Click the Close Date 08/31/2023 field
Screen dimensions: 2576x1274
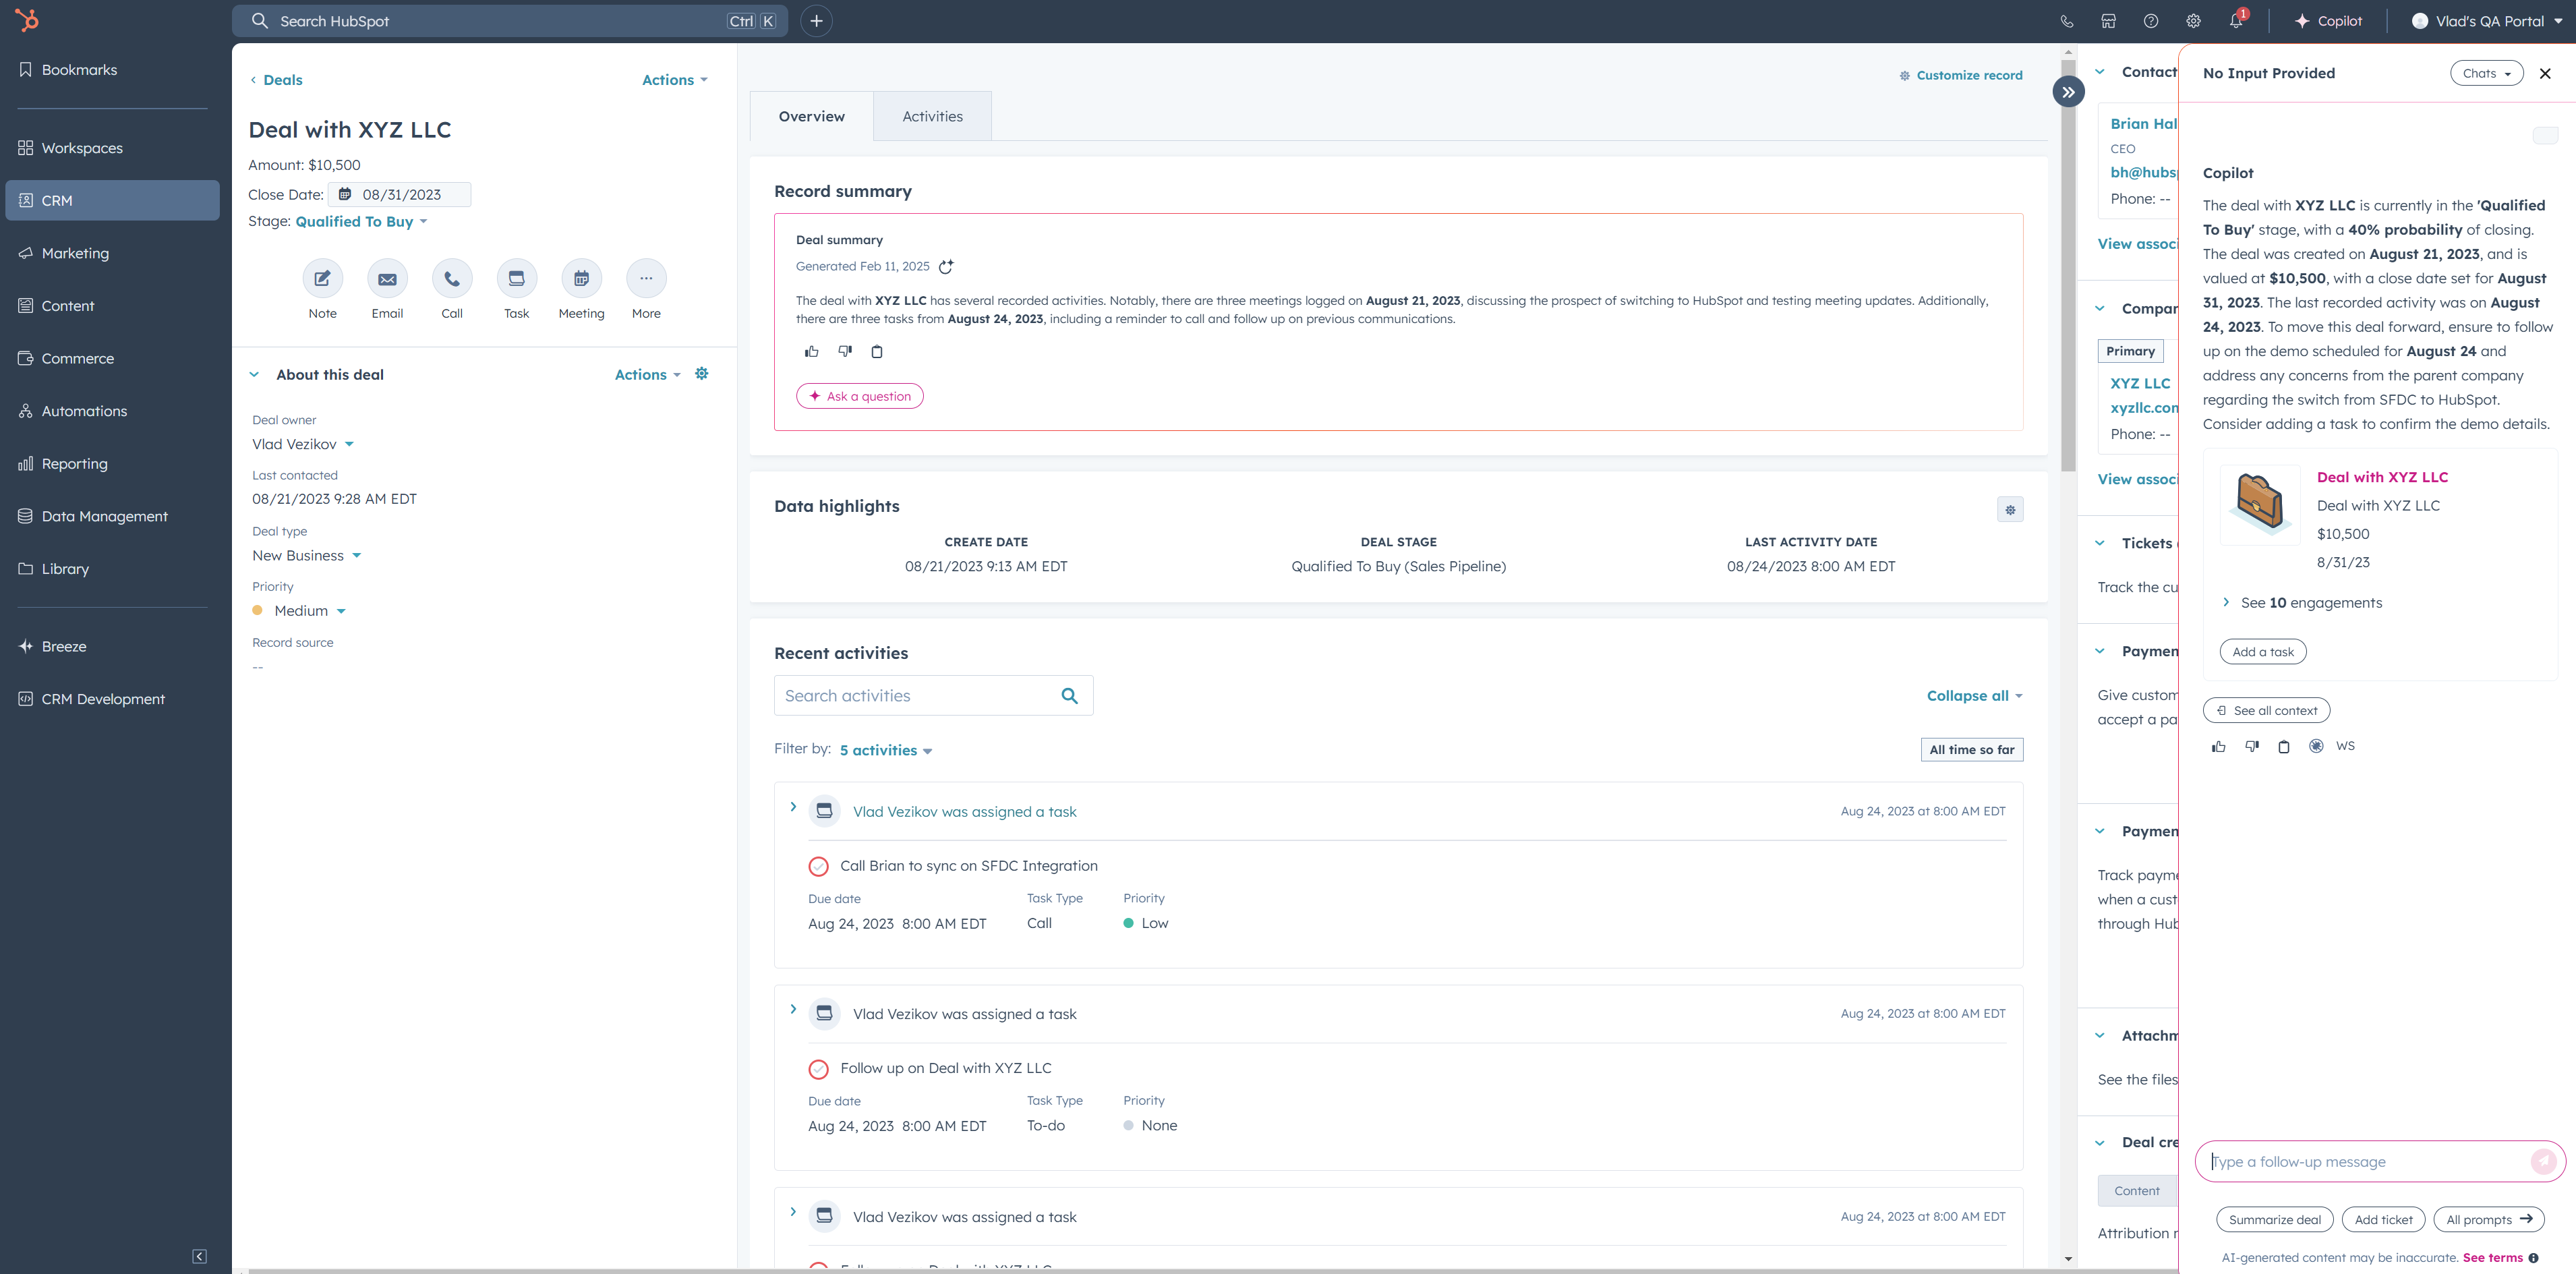click(400, 195)
